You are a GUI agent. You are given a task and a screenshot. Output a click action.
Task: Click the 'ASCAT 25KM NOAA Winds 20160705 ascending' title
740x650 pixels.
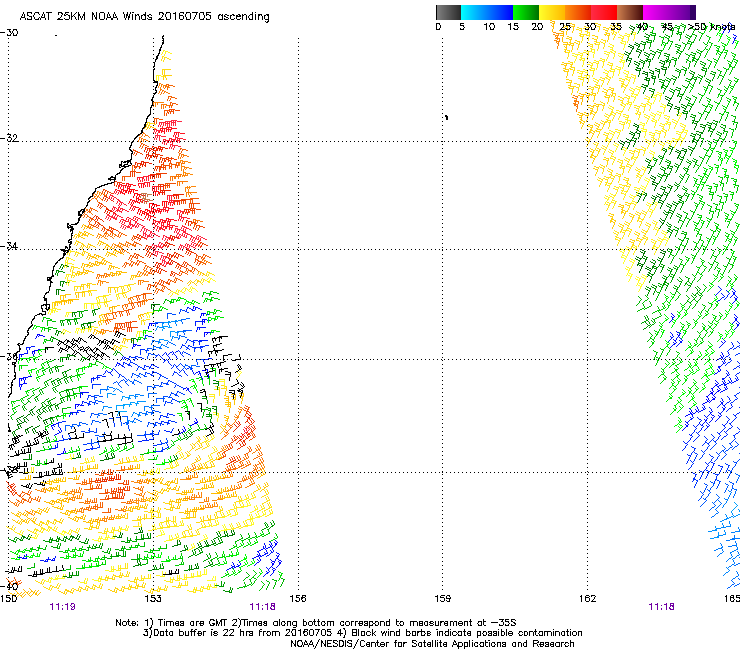[x=144, y=17]
